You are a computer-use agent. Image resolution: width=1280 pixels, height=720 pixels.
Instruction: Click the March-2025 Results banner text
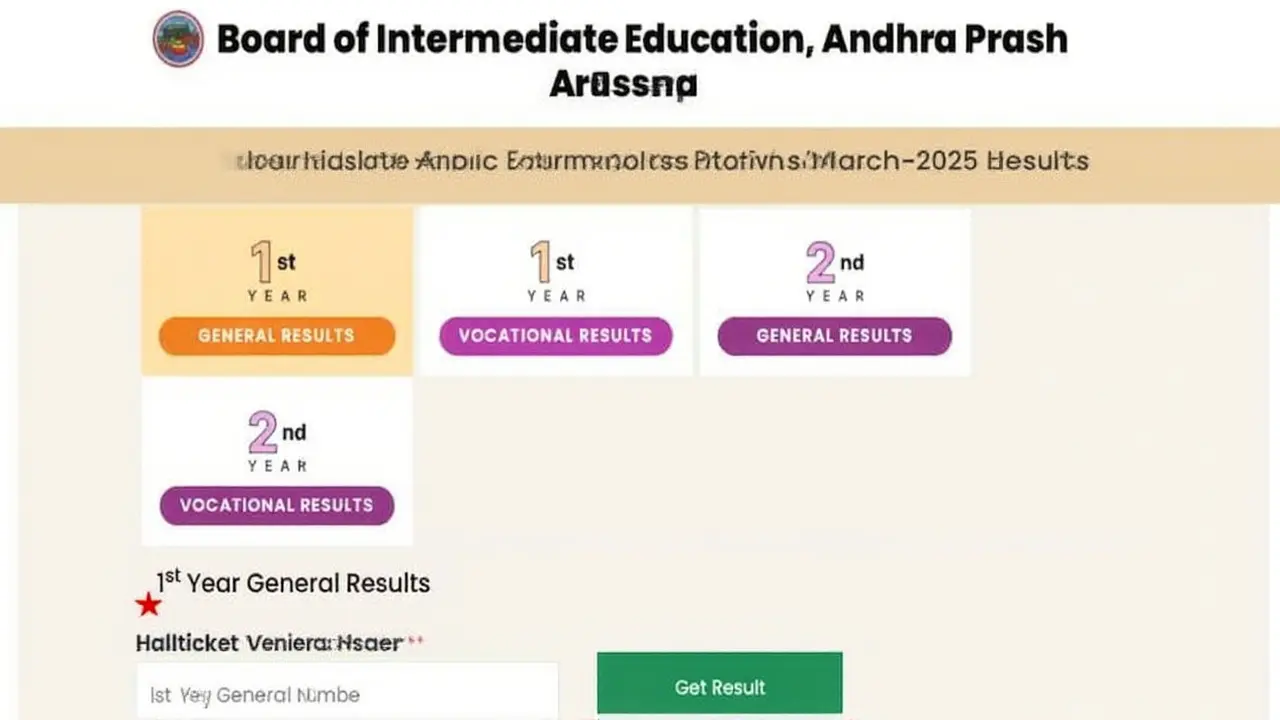660,161
